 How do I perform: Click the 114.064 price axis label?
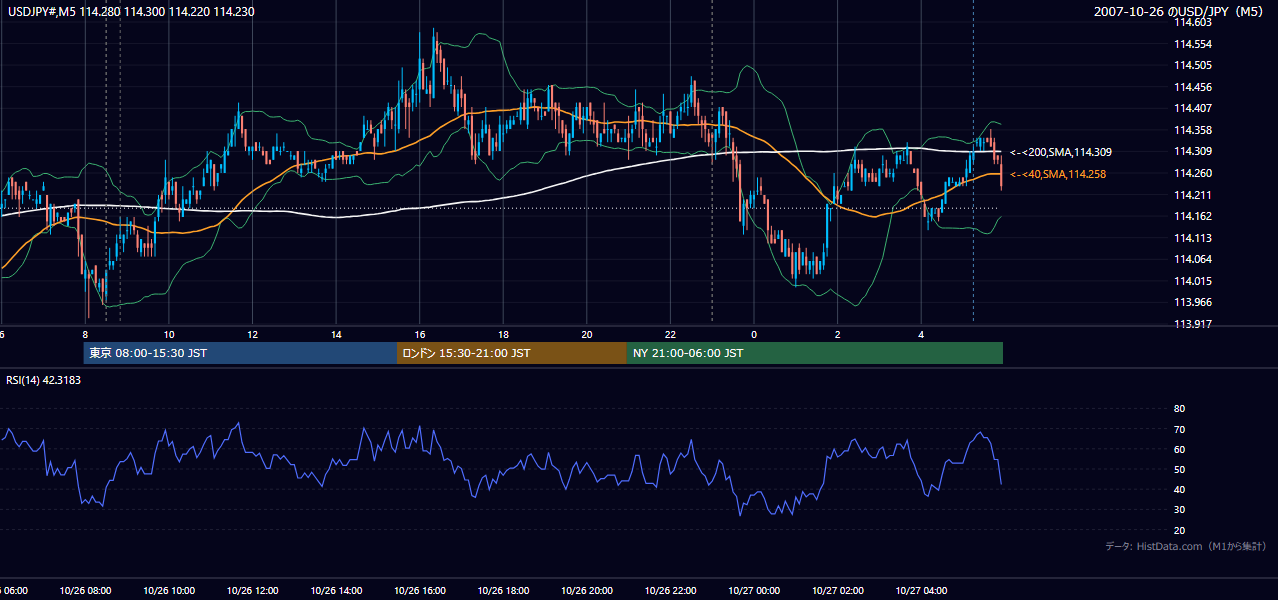(x=1193, y=259)
